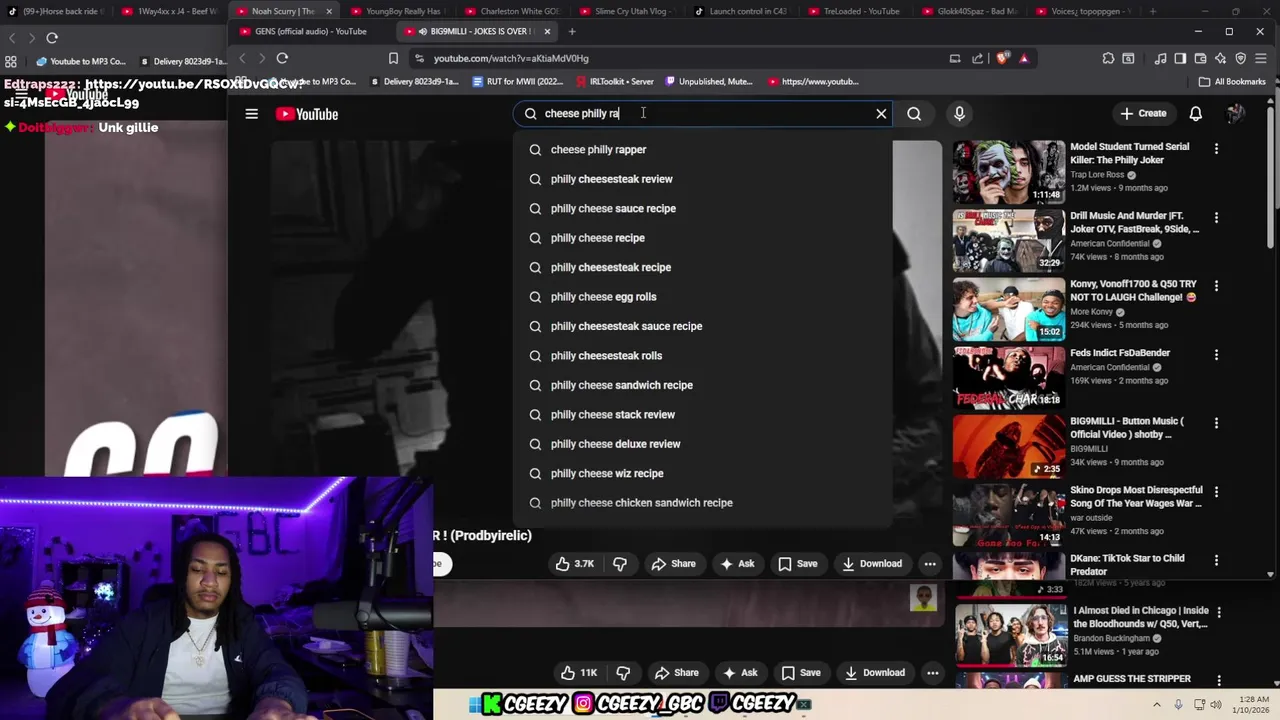
Task: Like the video showing 3.7K likes
Action: [x=575, y=564]
